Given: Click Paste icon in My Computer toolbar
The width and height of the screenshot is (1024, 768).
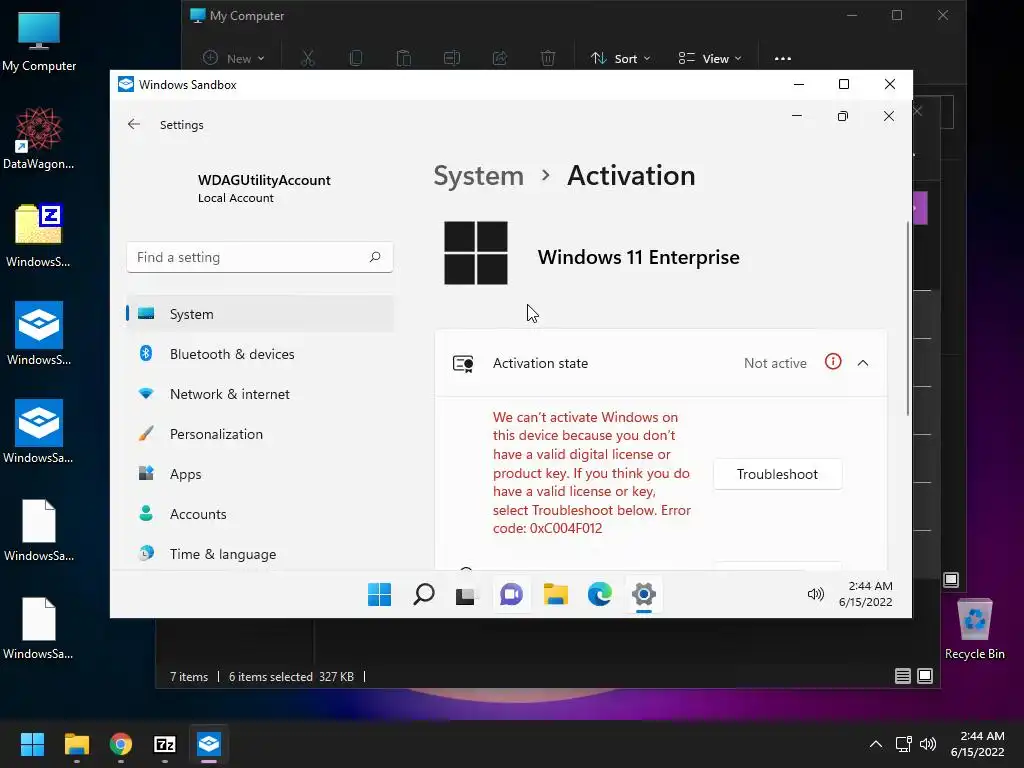Looking at the screenshot, I should (404, 58).
